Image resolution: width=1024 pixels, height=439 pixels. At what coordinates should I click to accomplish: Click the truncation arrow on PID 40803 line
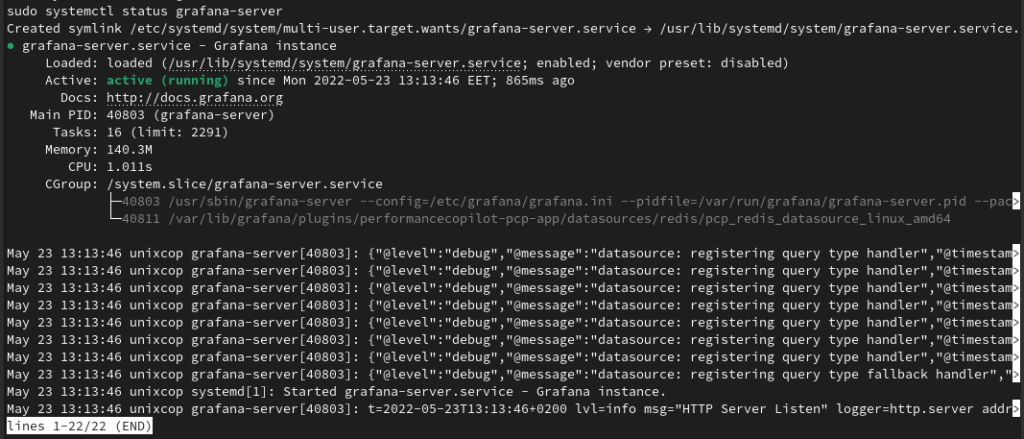(1015, 201)
